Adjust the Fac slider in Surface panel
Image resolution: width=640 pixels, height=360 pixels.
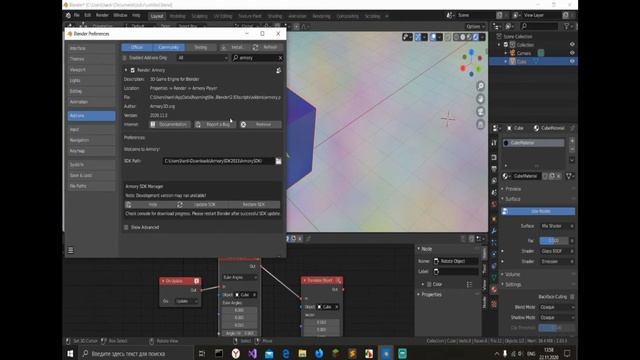click(x=553, y=241)
